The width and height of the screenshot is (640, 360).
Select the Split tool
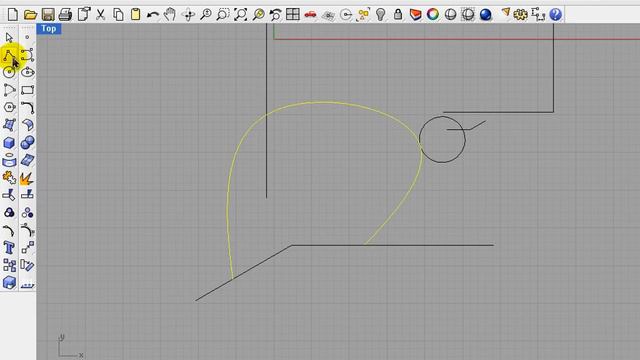pyautogui.click(x=27, y=195)
